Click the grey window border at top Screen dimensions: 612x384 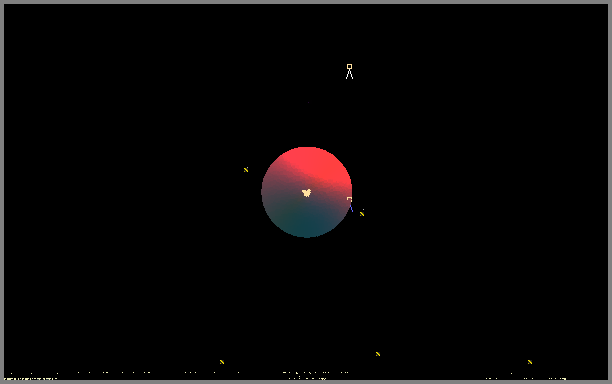pos(306,2)
